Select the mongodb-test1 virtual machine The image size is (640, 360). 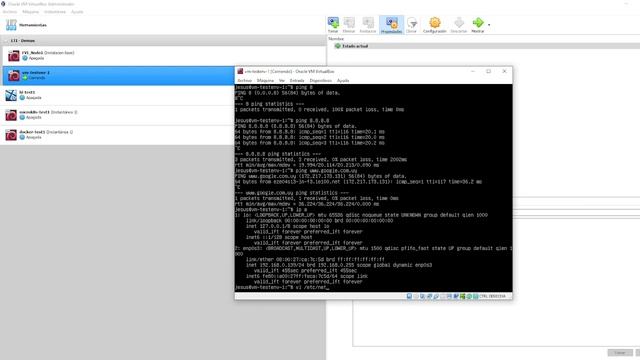pos(118,115)
